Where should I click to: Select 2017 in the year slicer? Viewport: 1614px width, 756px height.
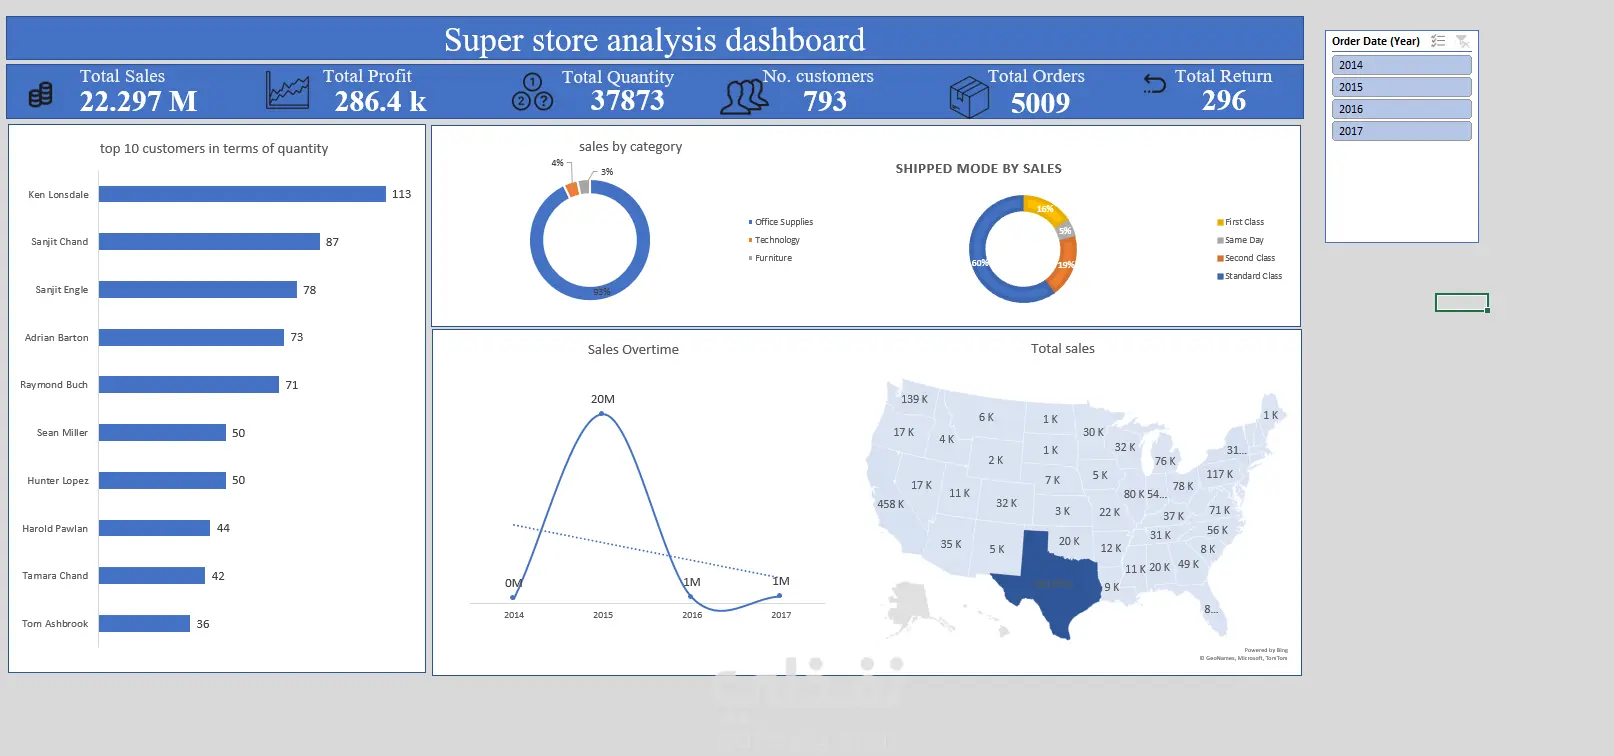(1401, 131)
